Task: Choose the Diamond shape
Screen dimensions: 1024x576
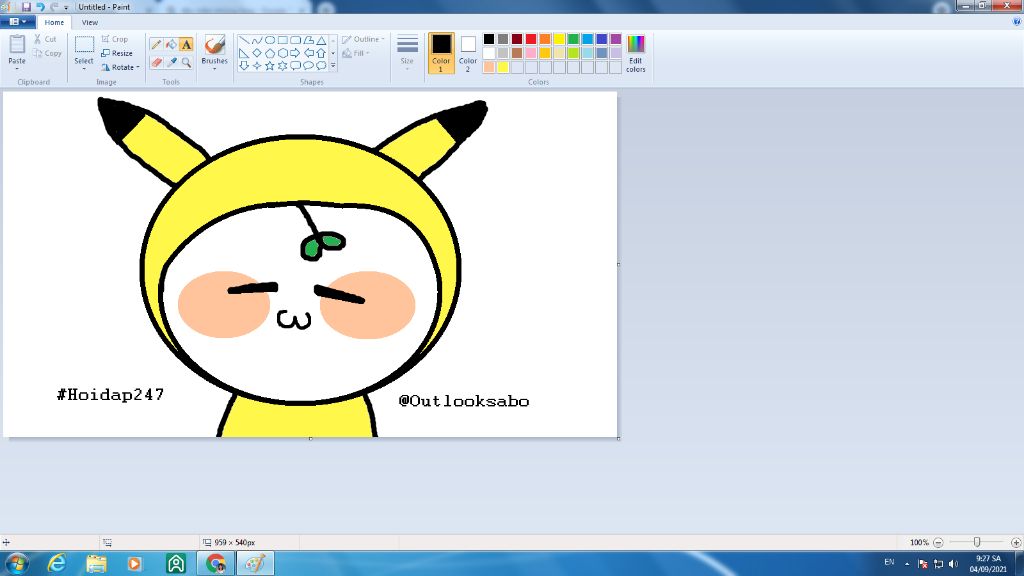Action: (257, 53)
